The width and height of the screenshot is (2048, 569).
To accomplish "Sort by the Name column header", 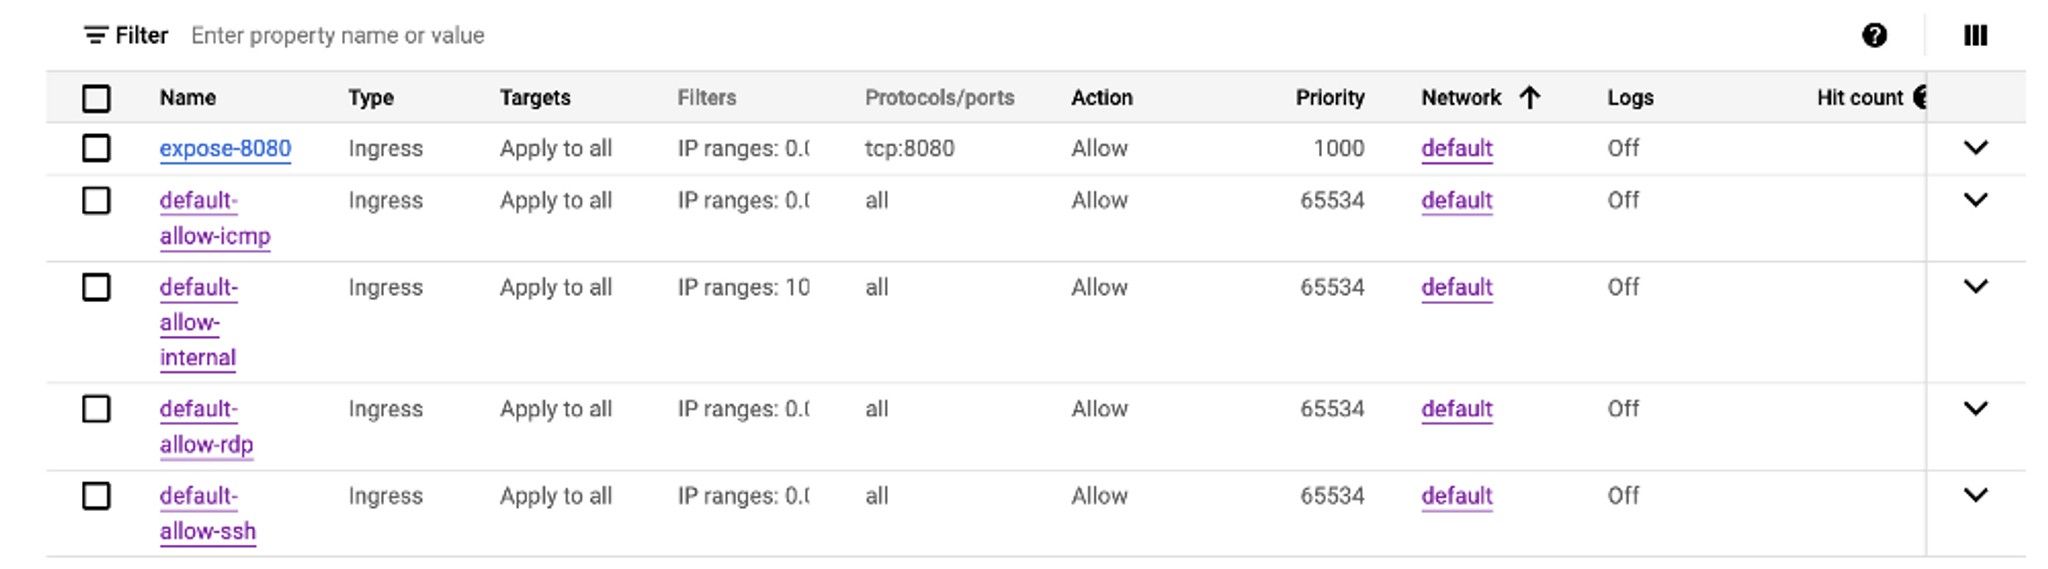I will tap(187, 97).
